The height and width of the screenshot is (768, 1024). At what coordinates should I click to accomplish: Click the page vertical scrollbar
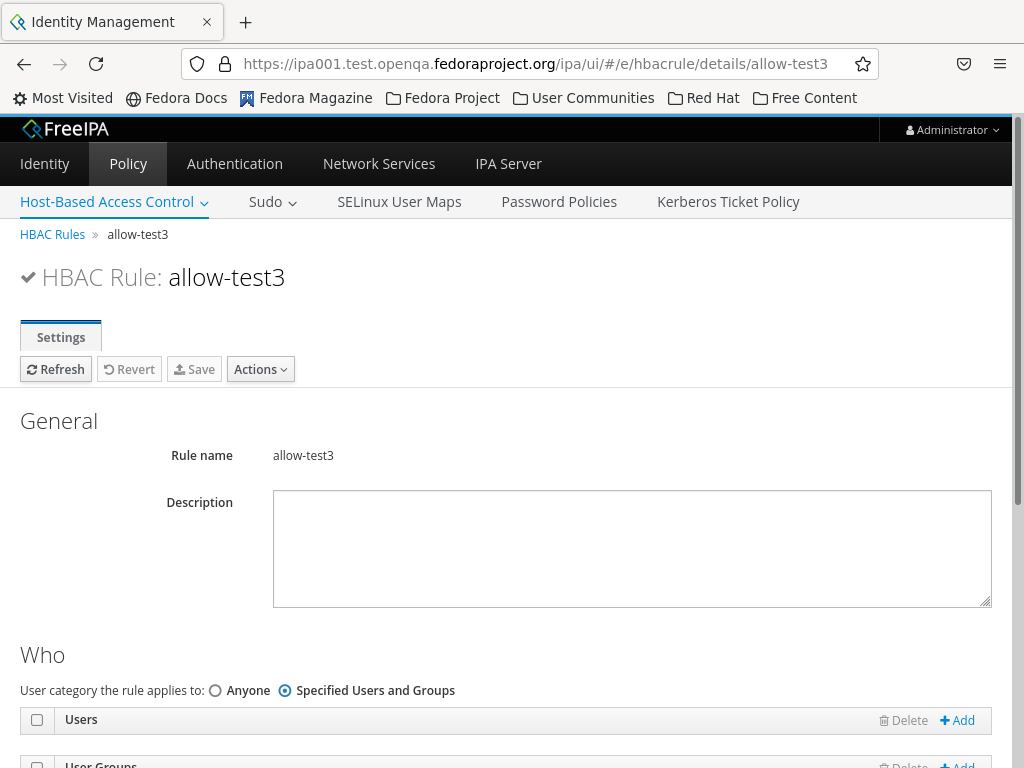pyautogui.click(x=1018, y=310)
